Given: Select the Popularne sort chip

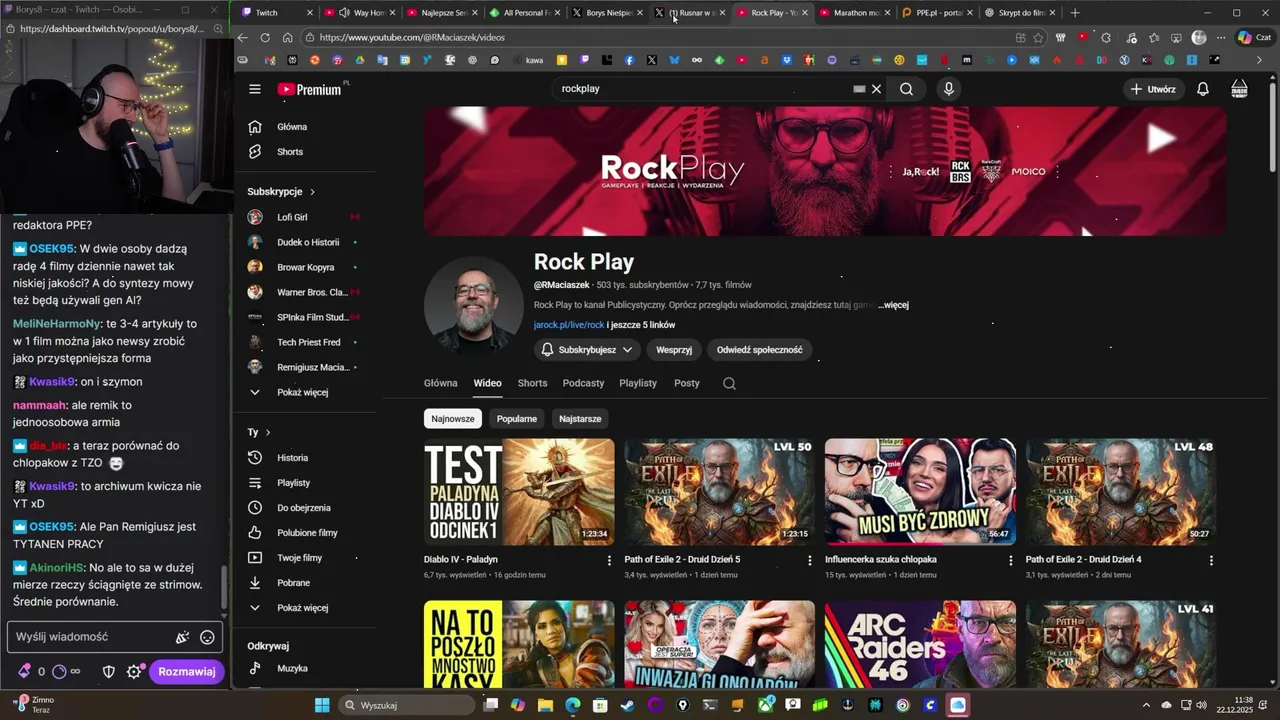Looking at the screenshot, I should click(x=517, y=419).
